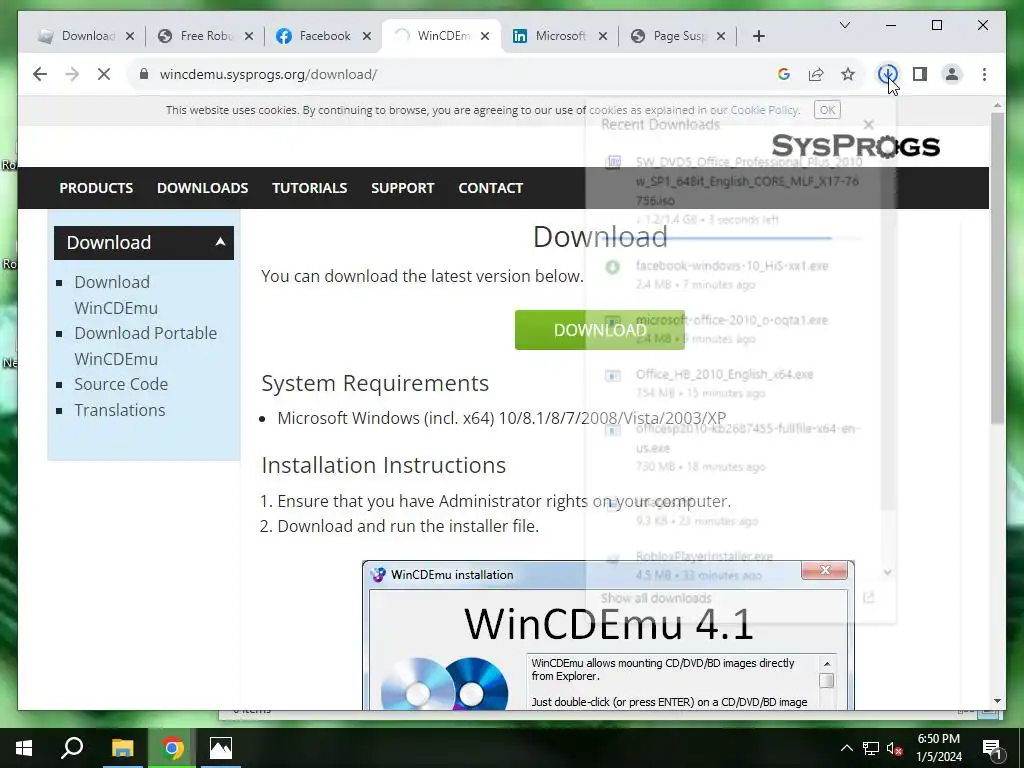
Task: Open a new browser tab
Action: 758,36
